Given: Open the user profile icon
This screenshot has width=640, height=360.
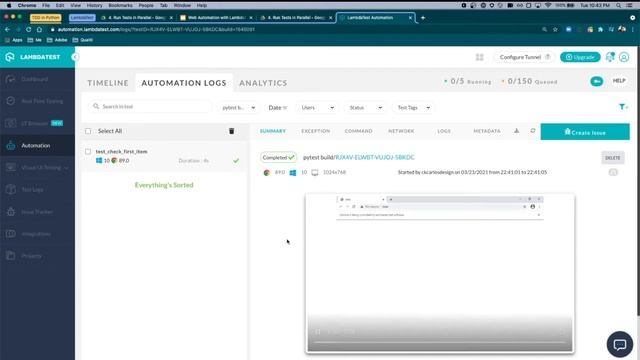Looking at the screenshot, I should tap(624, 57).
